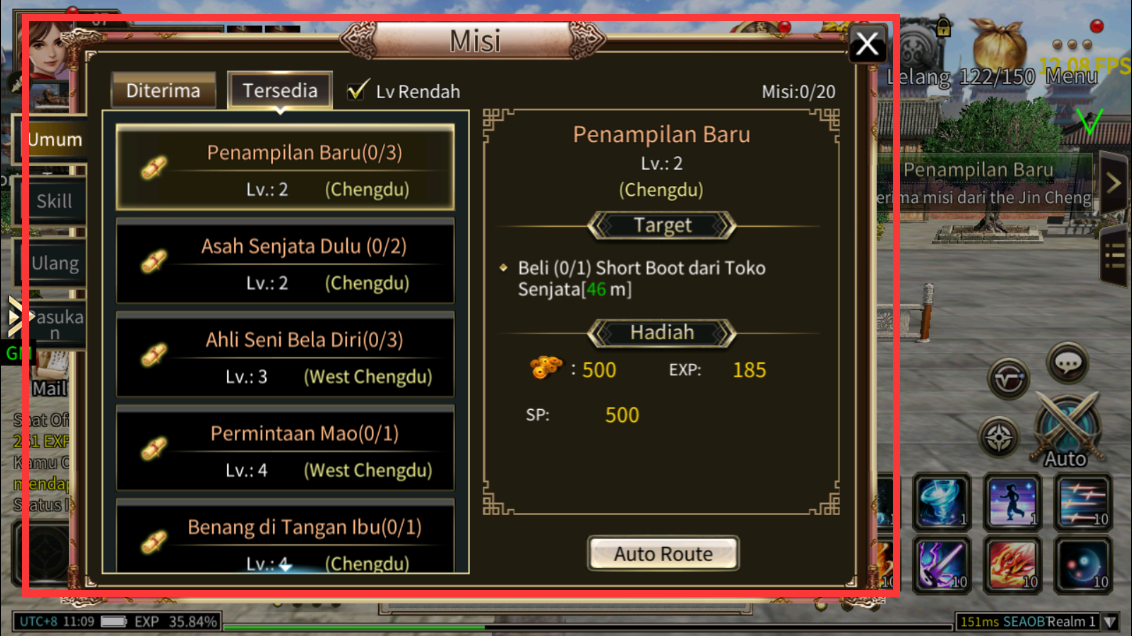
Task: Select the Tersedia tab
Action: [x=280, y=91]
